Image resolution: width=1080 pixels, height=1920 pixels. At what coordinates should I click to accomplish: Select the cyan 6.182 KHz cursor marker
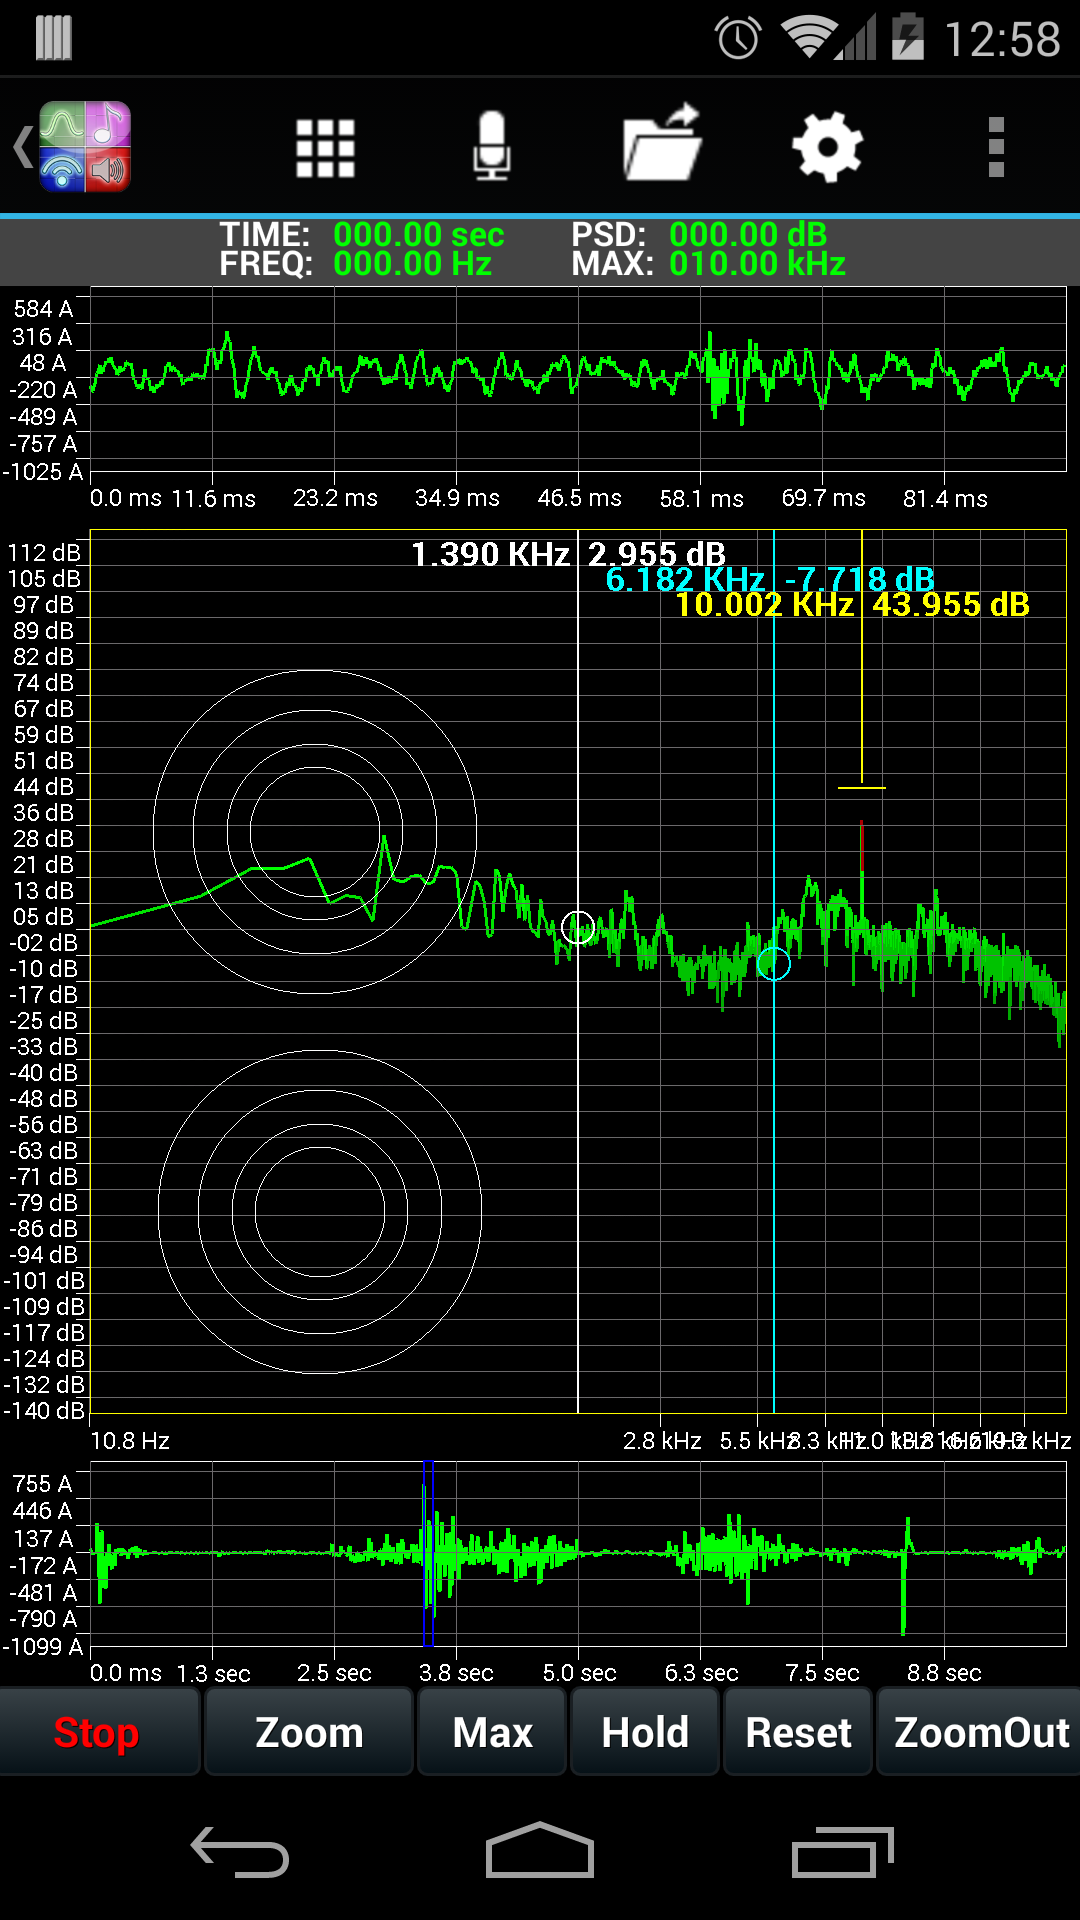tap(774, 964)
